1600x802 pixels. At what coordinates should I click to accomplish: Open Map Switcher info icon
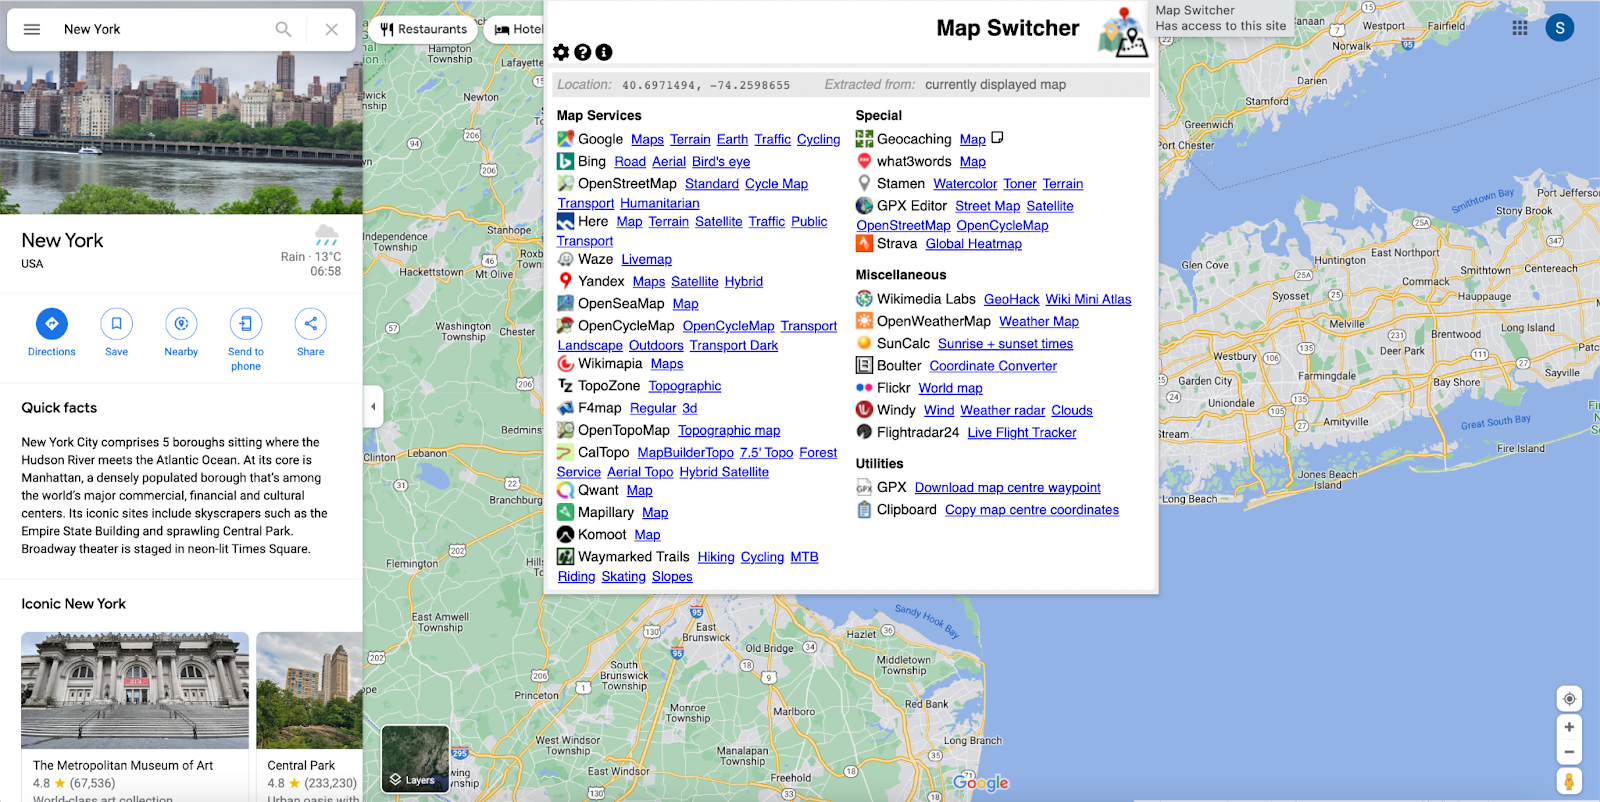[604, 52]
